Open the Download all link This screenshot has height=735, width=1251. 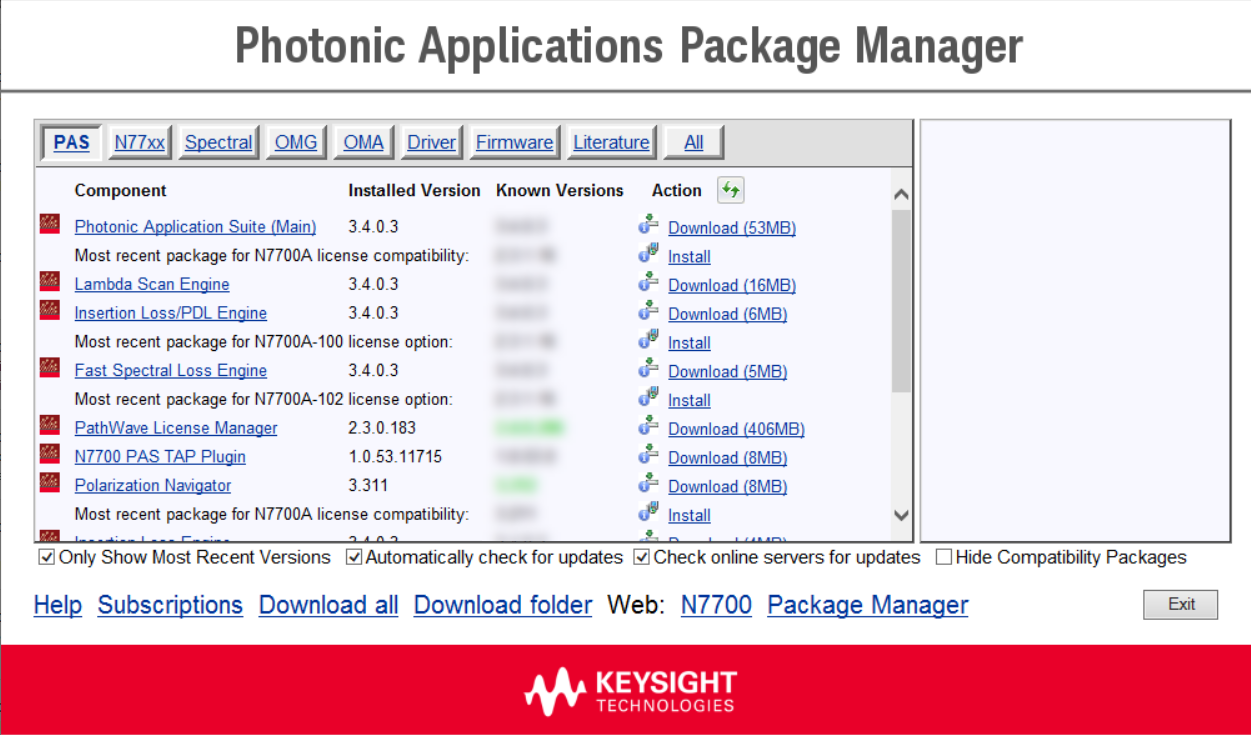pos(328,605)
